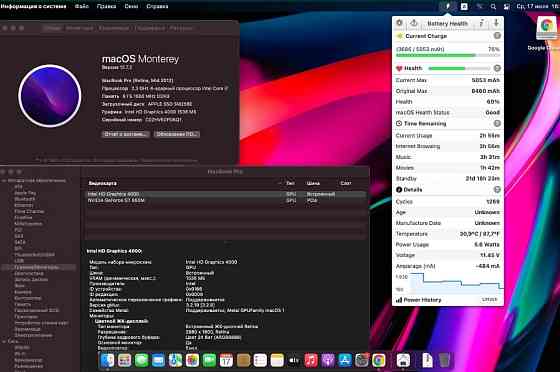Open the Окно menu
560x372 pixels.
tap(131, 6)
